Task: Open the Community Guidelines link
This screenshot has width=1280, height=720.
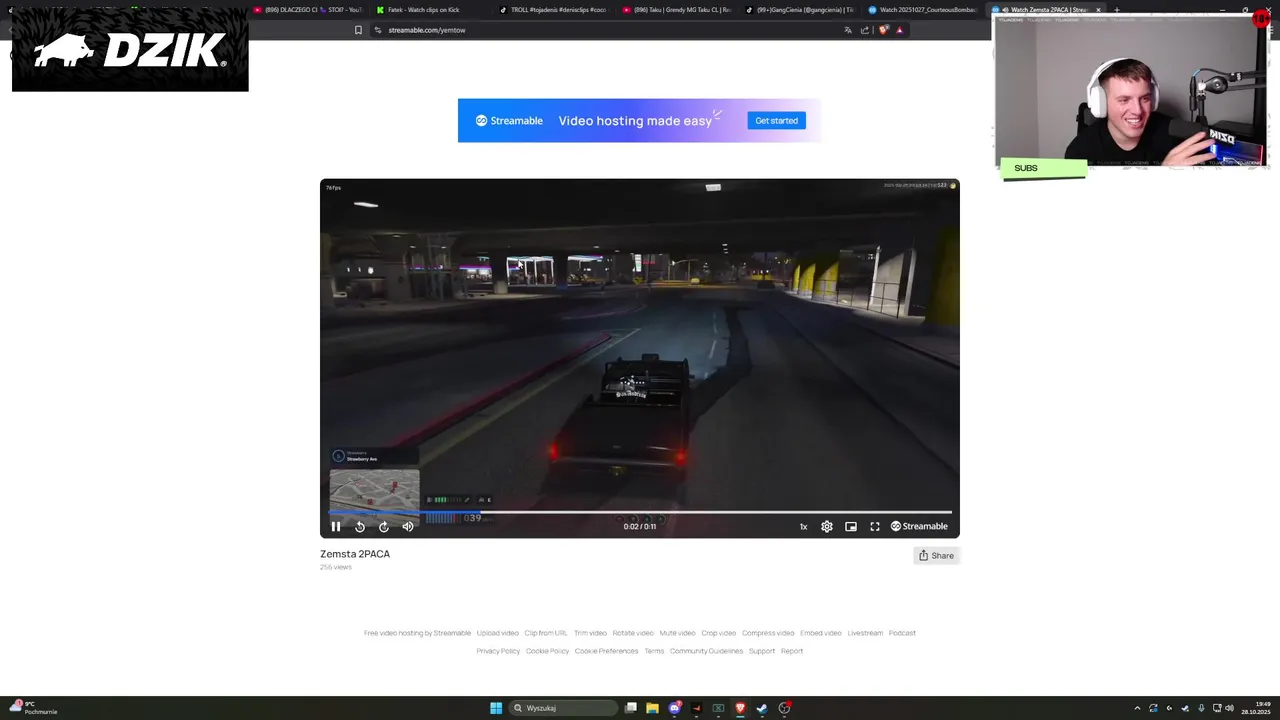Action: click(706, 651)
